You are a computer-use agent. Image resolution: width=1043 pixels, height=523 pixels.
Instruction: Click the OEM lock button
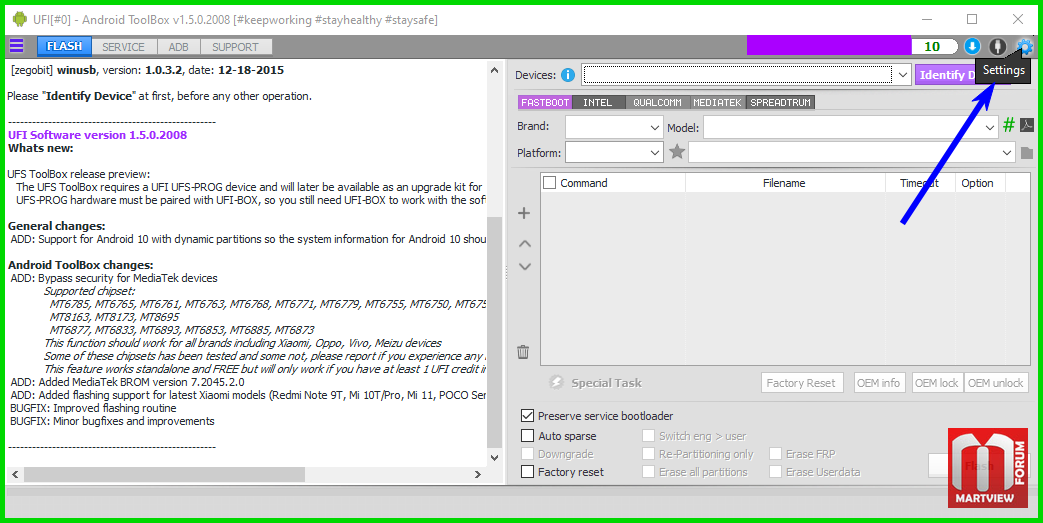pyautogui.click(x=937, y=383)
